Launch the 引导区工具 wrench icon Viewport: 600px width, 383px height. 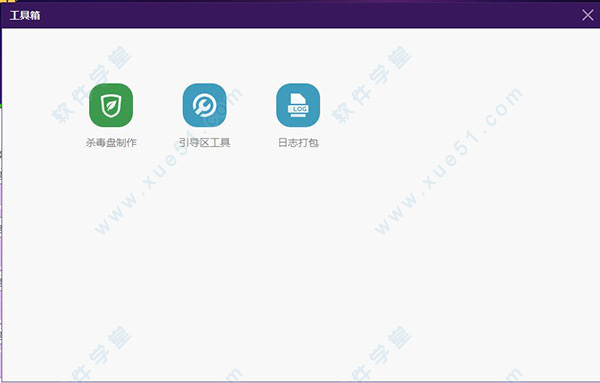click(x=205, y=105)
